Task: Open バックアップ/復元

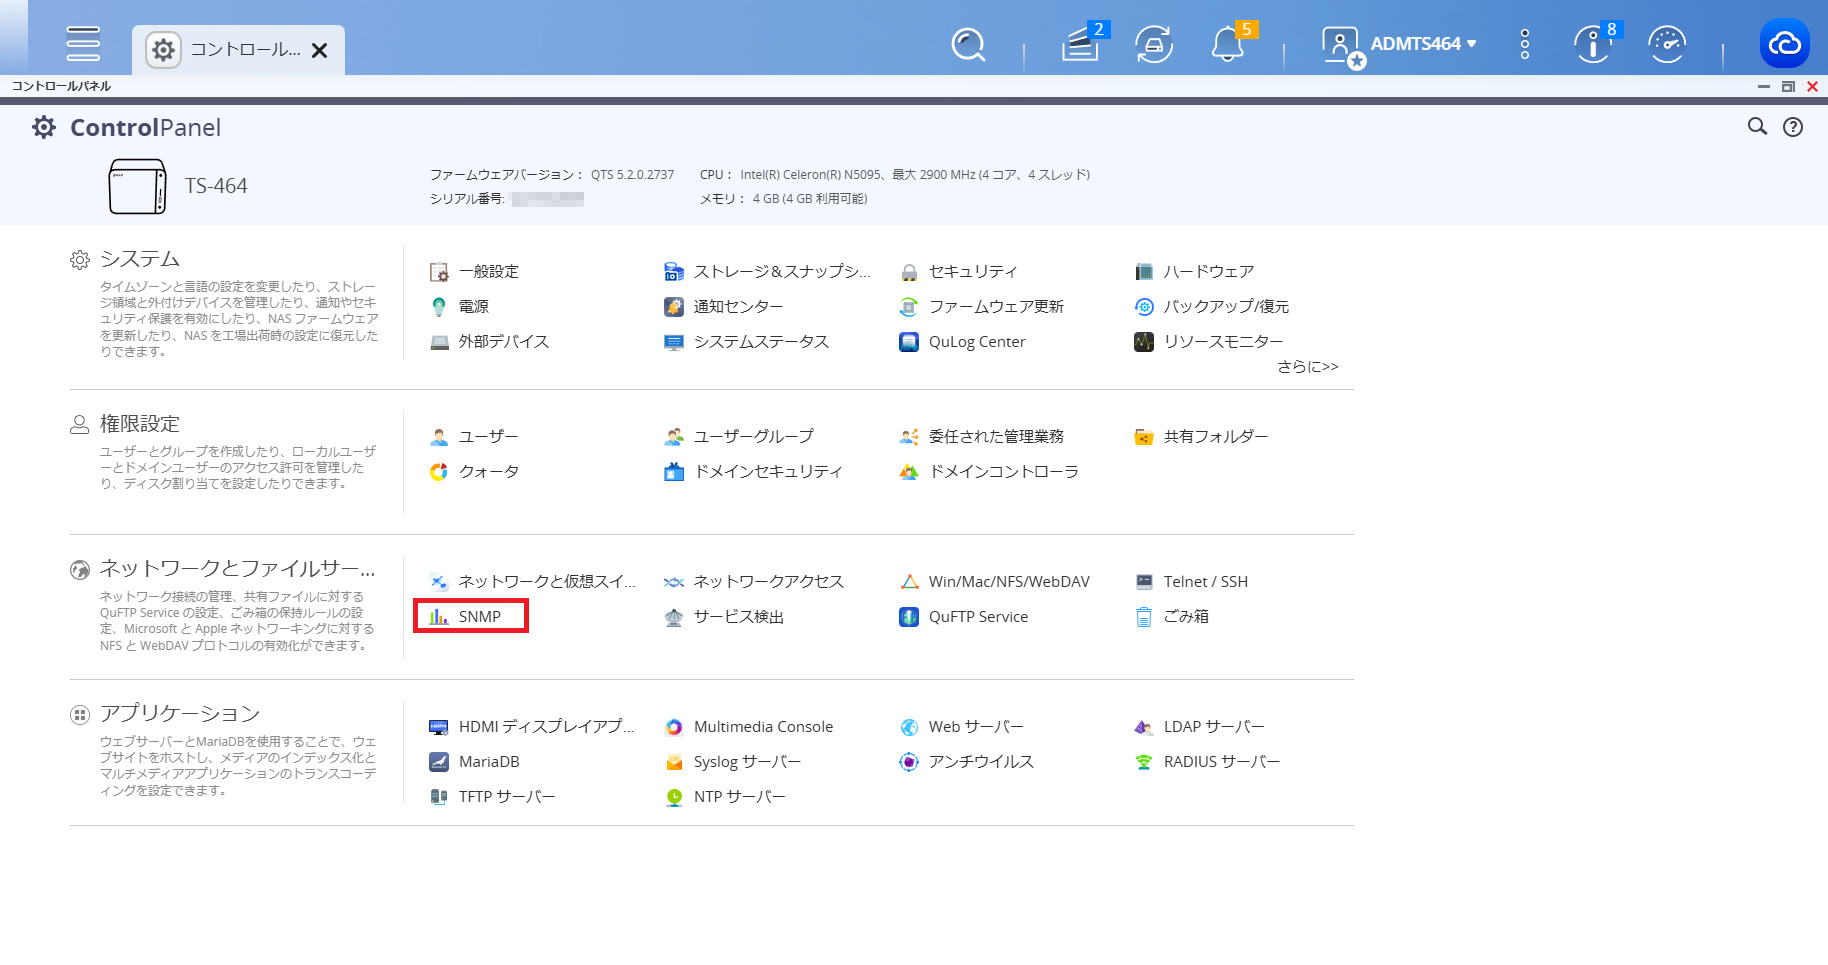Action: pyautogui.click(x=1212, y=307)
